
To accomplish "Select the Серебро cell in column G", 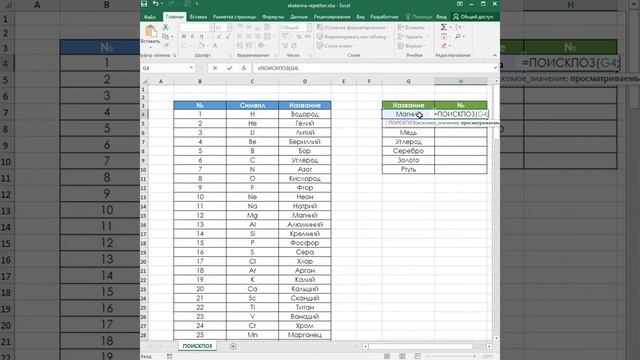I will point(408,151).
